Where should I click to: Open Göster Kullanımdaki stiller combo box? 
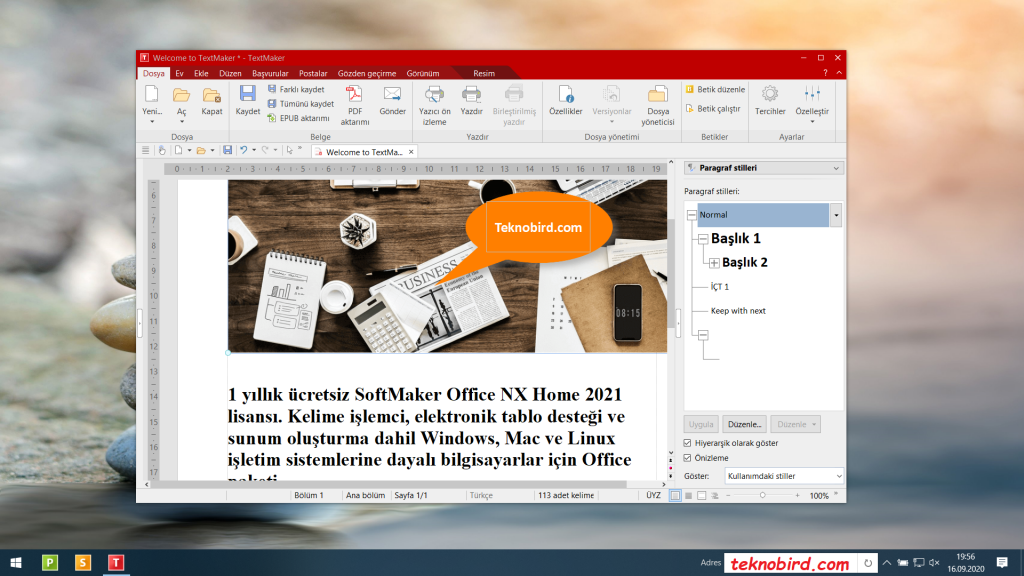pos(784,476)
